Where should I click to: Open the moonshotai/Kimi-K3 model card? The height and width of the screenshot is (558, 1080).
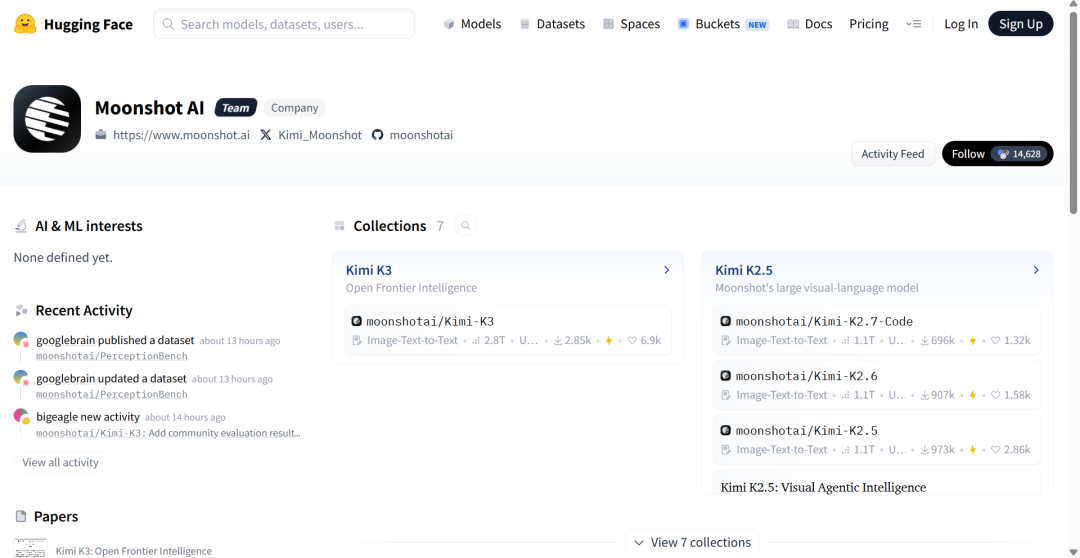(508, 331)
